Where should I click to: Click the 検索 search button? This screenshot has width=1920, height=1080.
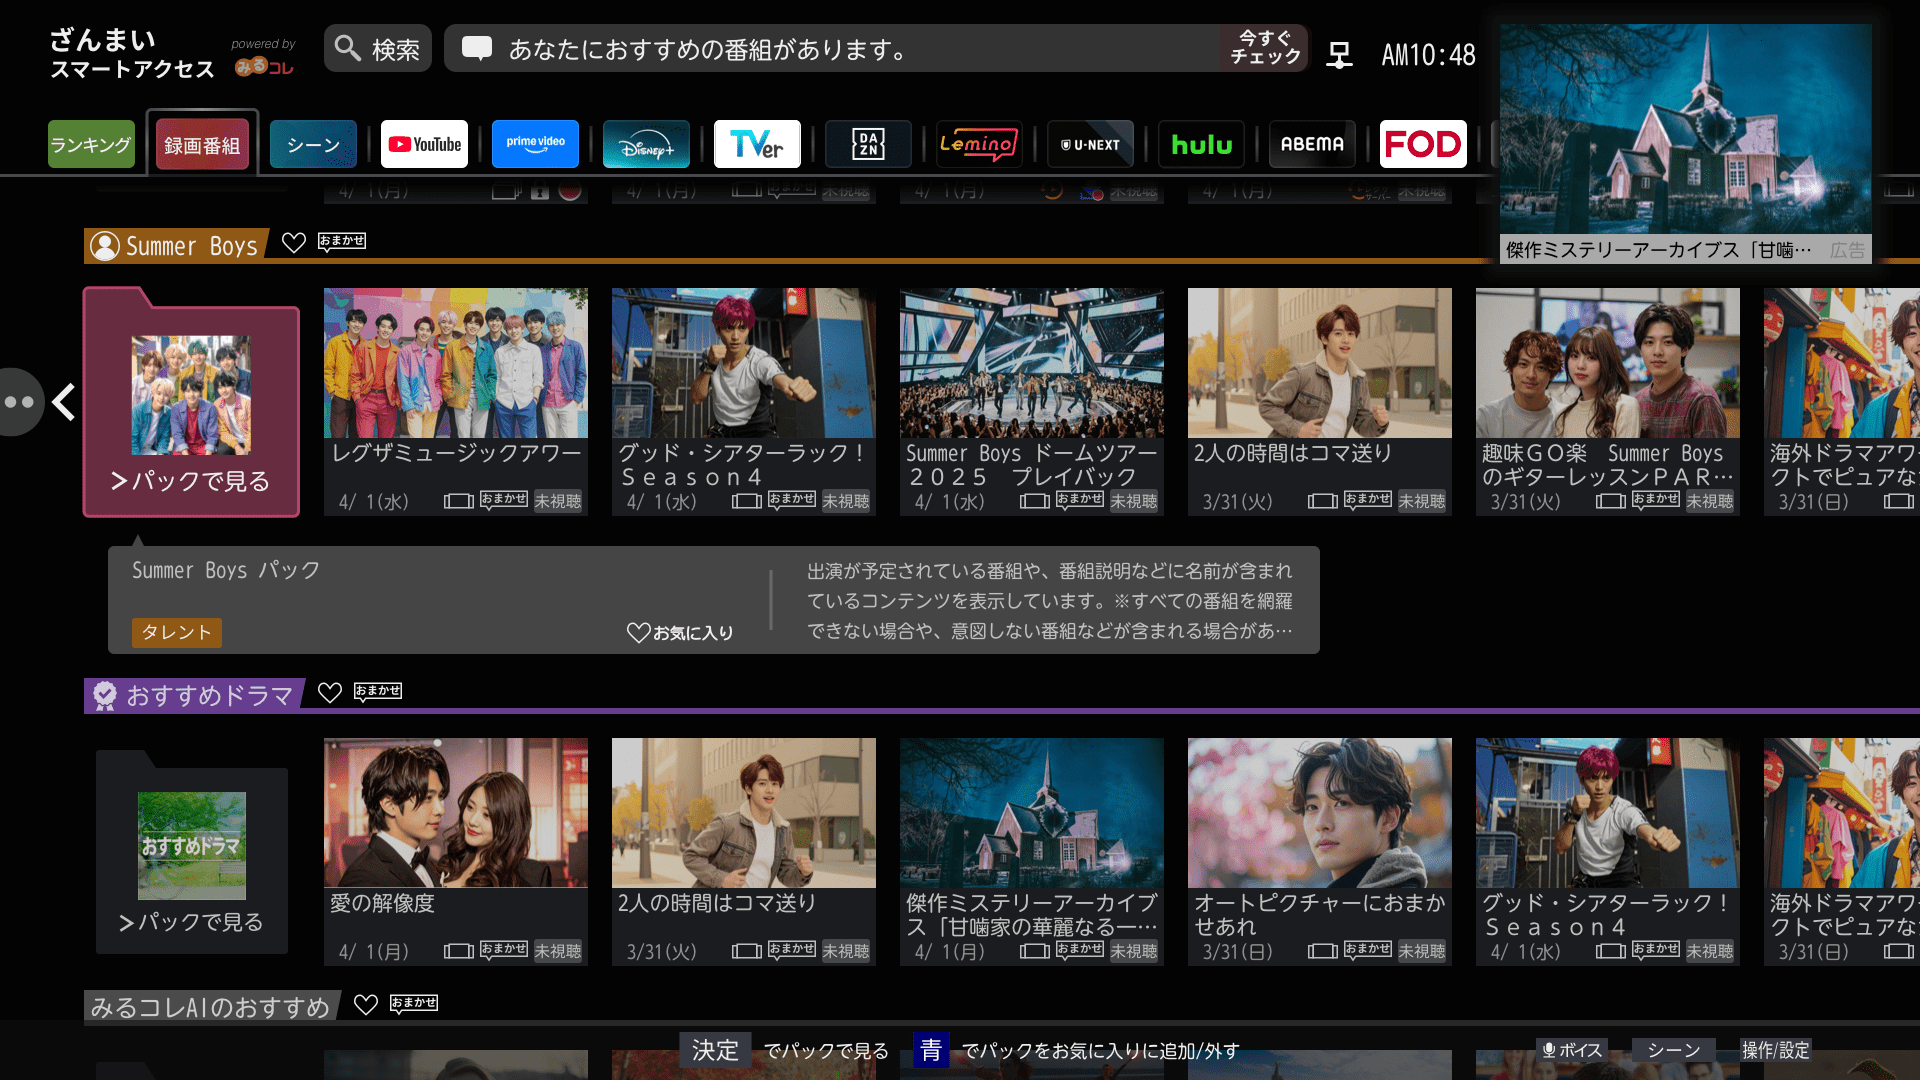(378, 48)
